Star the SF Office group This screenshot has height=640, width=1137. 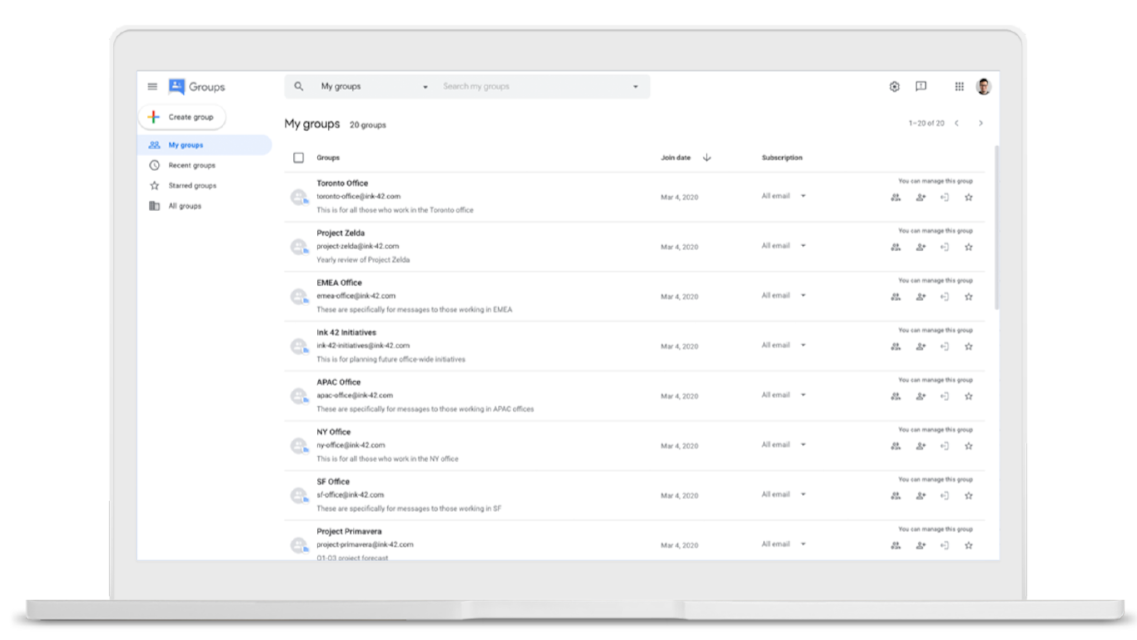tap(967, 495)
